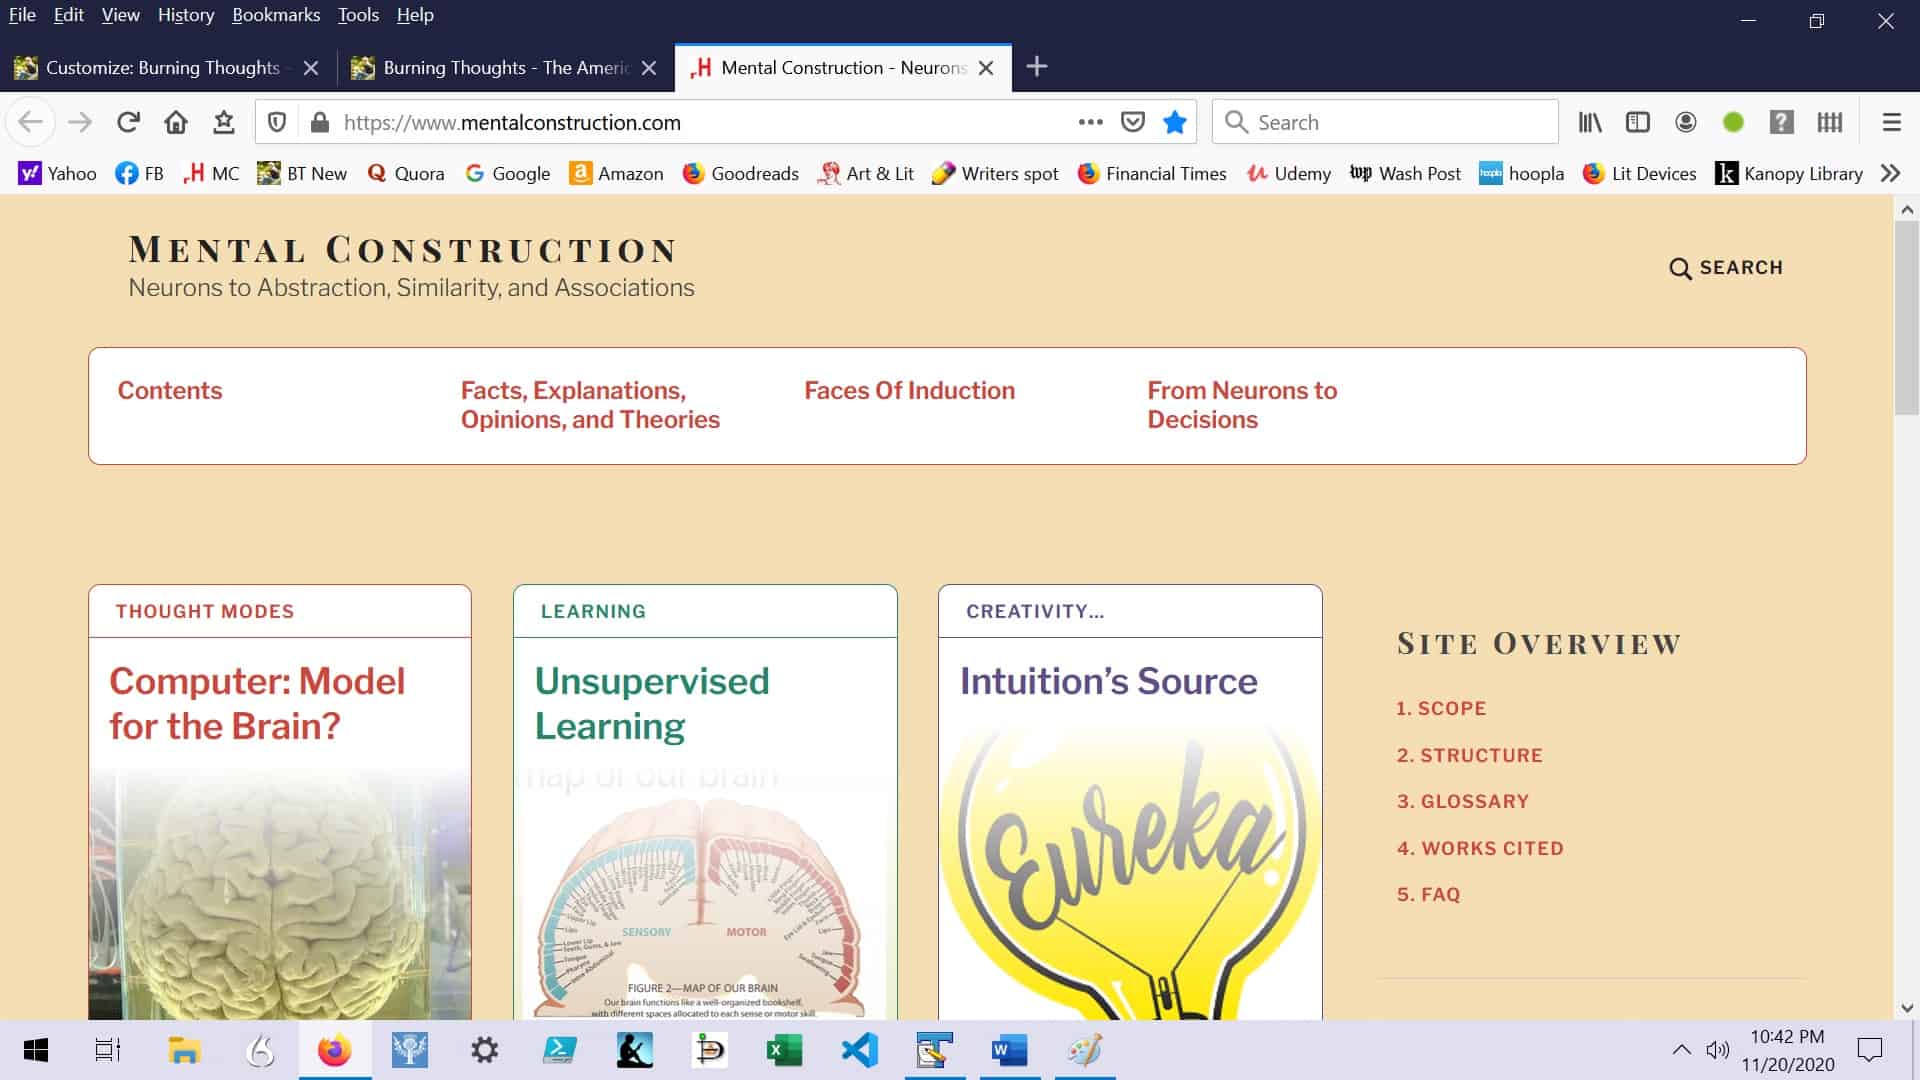Open the Firefox account icon

pos(1685,122)
